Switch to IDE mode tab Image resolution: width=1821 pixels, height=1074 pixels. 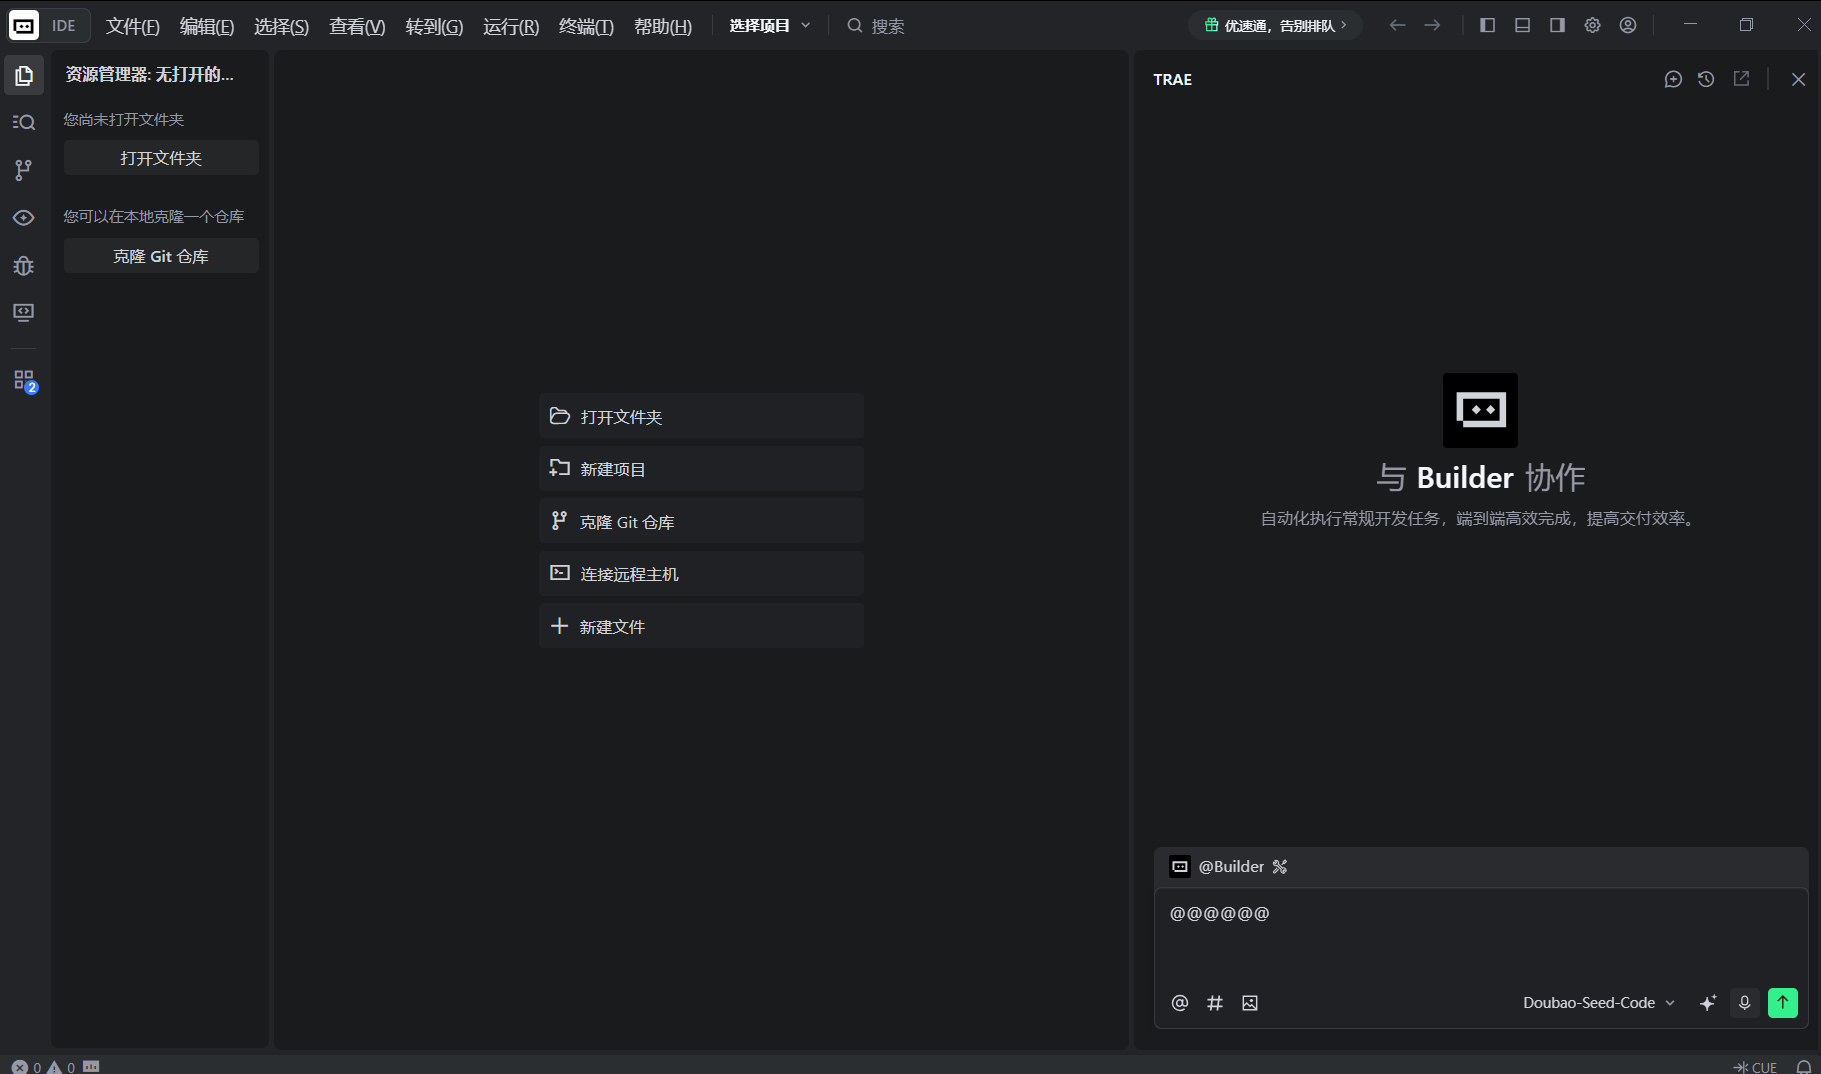tap(64, 26)
